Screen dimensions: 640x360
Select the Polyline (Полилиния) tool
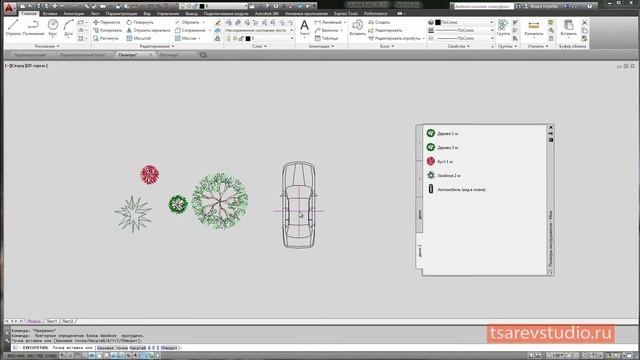coord(33,27)
